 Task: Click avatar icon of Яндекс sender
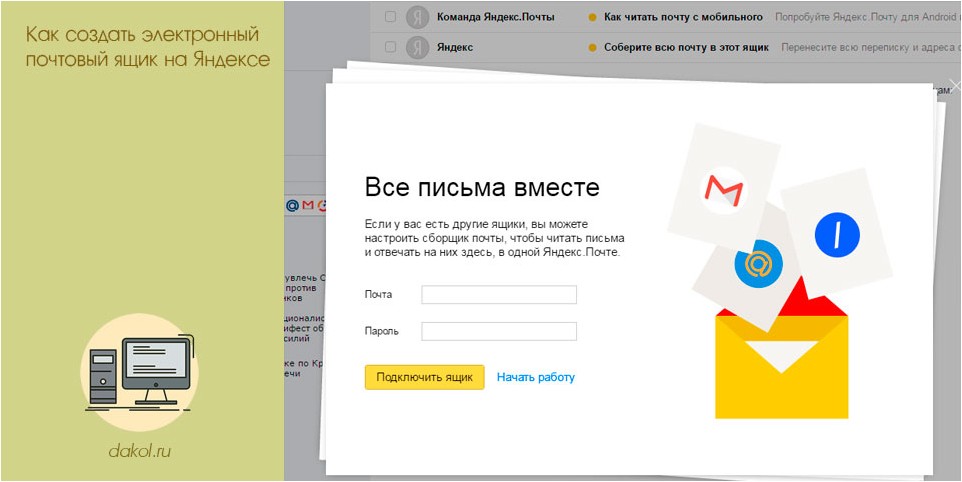coord(417,47)
